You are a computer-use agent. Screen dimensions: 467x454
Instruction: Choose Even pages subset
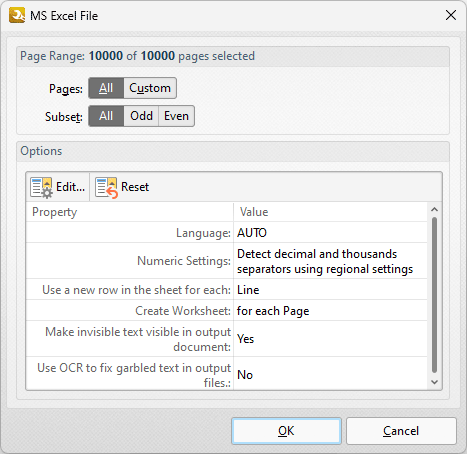pyautogui.click(x=176, y=116)
